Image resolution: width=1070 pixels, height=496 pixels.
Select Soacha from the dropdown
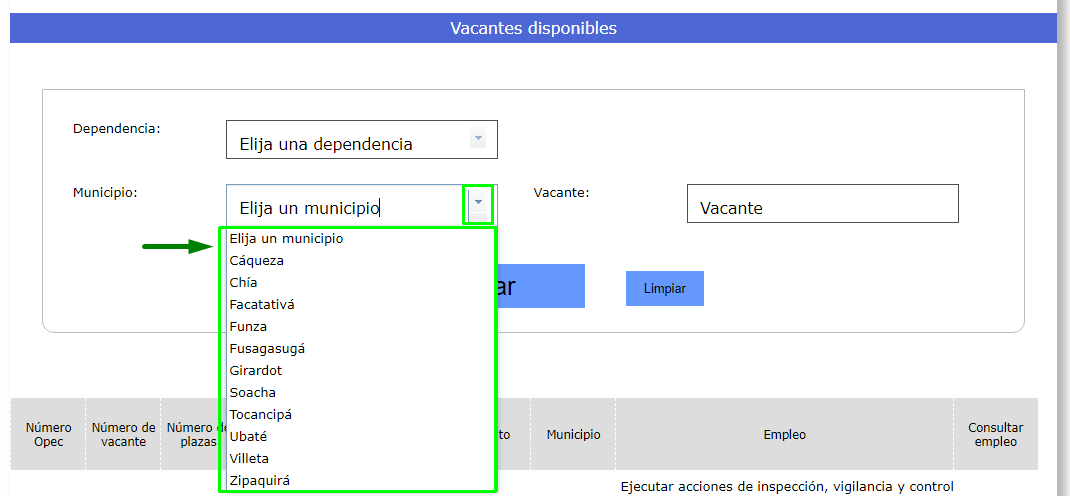pos(253,393)
